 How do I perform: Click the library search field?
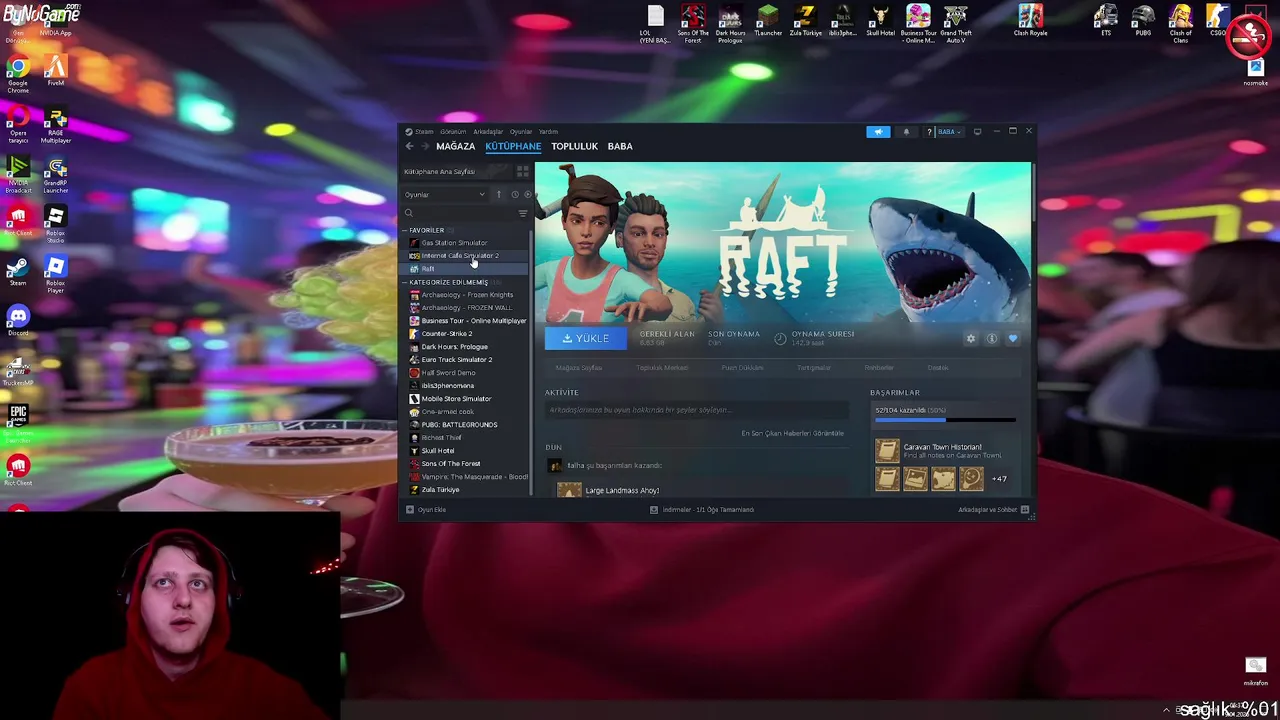tap(460, 213)
